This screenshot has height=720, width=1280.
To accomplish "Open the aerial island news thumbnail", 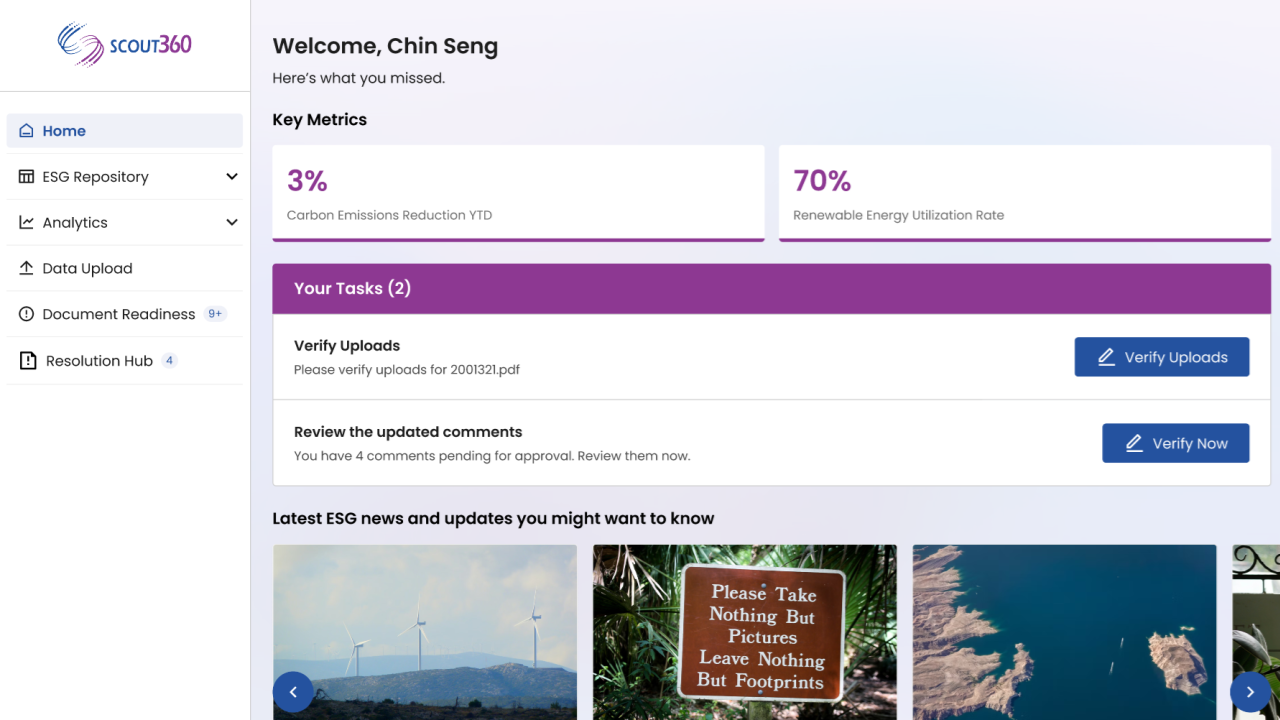I will pos(1064,632).
